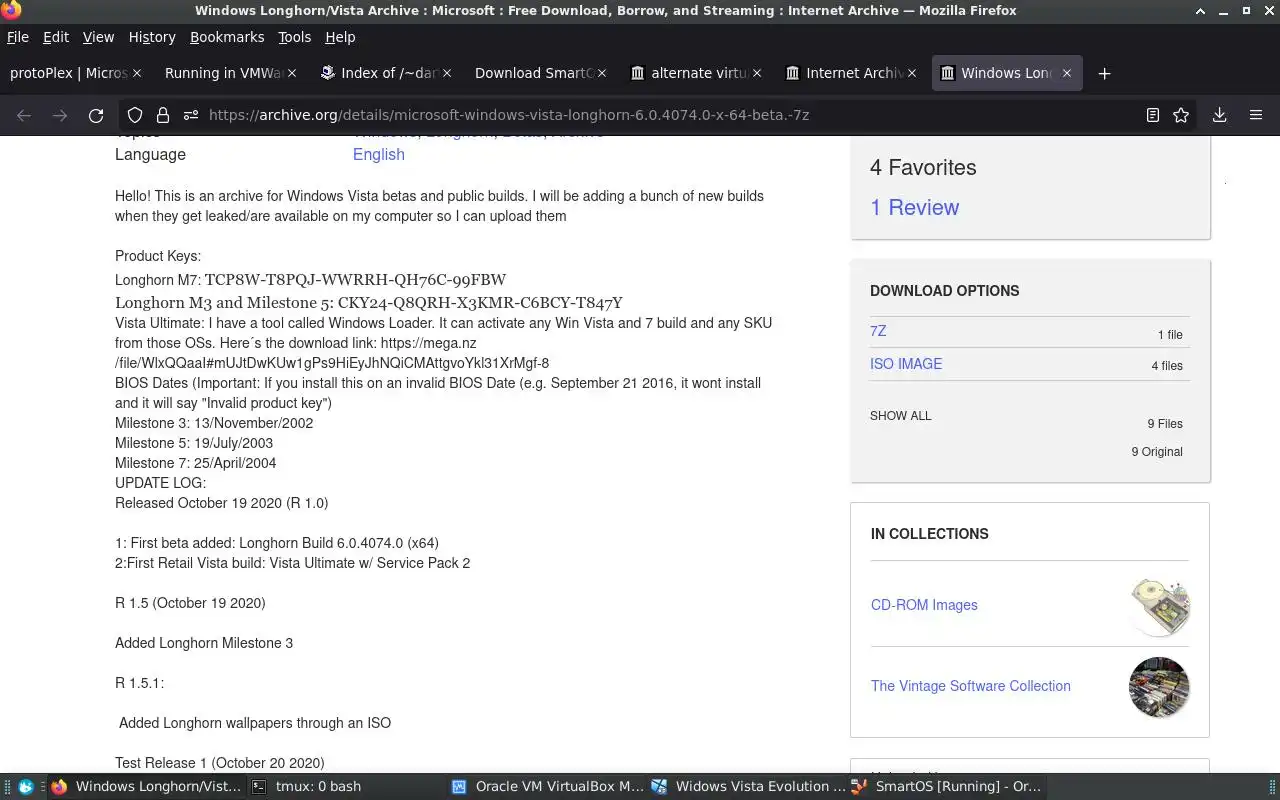Viewport: 1280px width, 800px height.
Task: Go forward using the forward arrow
Action: (60, 115)
